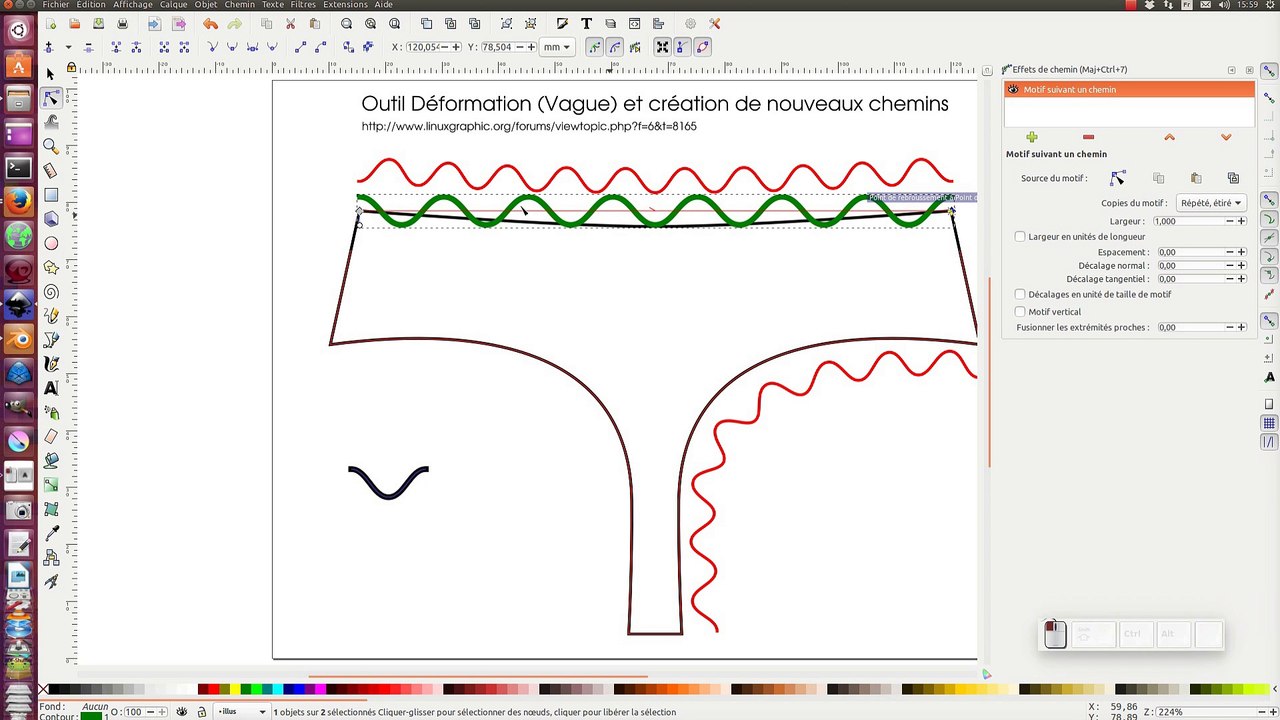Select the Calligraphy tool
The width and height of the screenshot is (1280, 720).
[51, 364]
